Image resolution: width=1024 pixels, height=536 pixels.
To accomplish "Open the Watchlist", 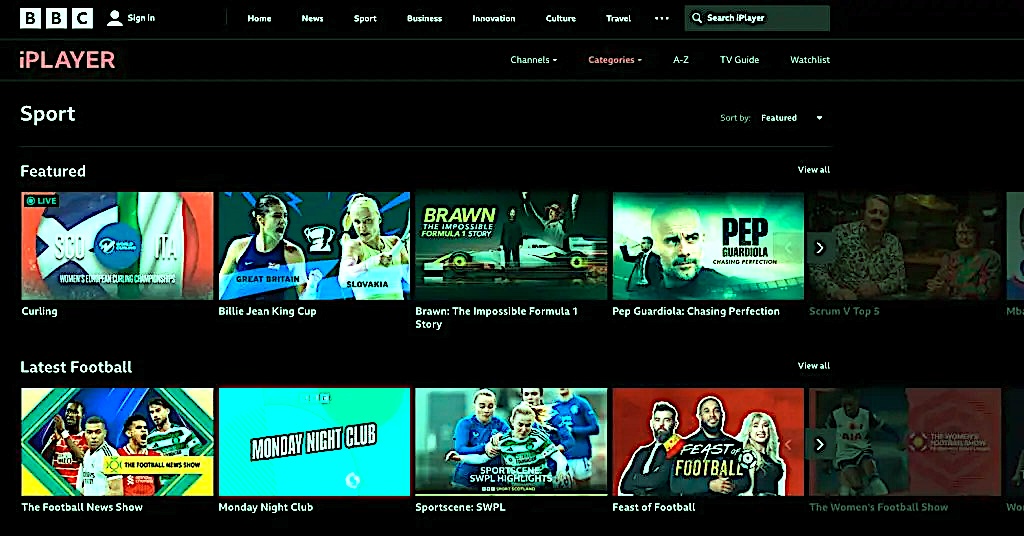I will [x=810, y=59].
